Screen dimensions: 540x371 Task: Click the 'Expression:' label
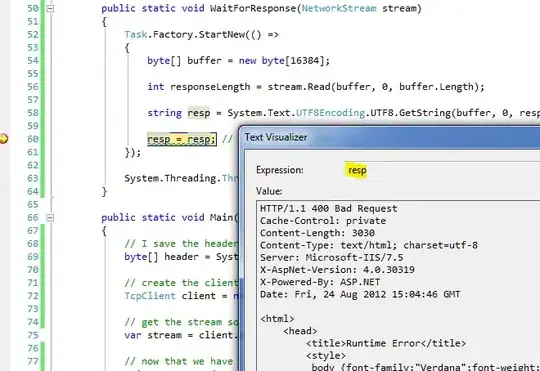tap(280, 170)
